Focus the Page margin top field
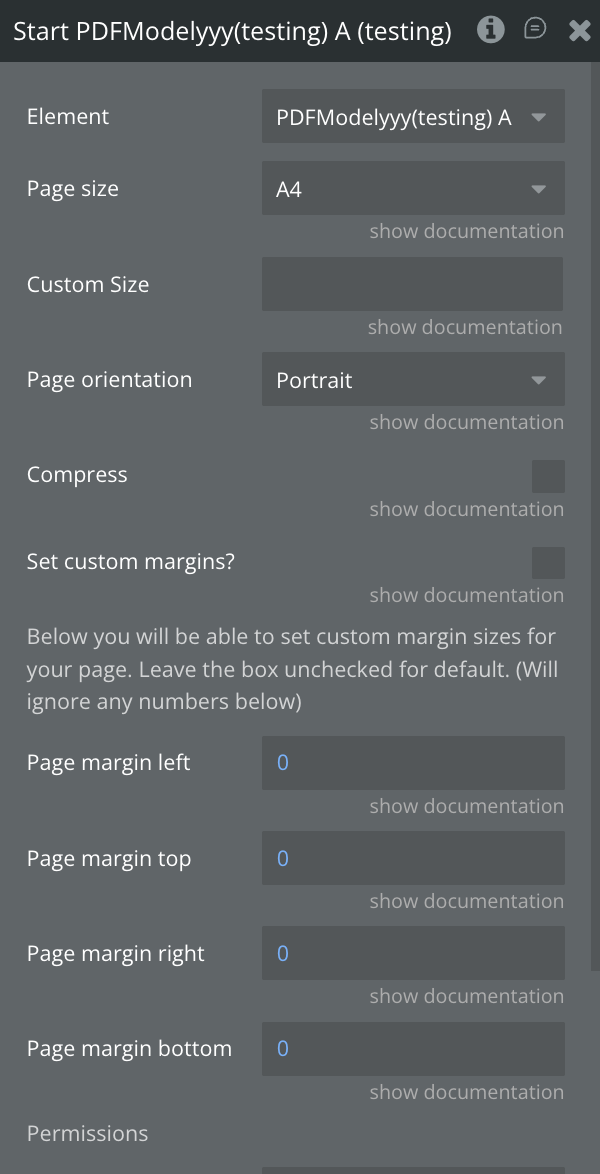 click(x=413, y=859)
